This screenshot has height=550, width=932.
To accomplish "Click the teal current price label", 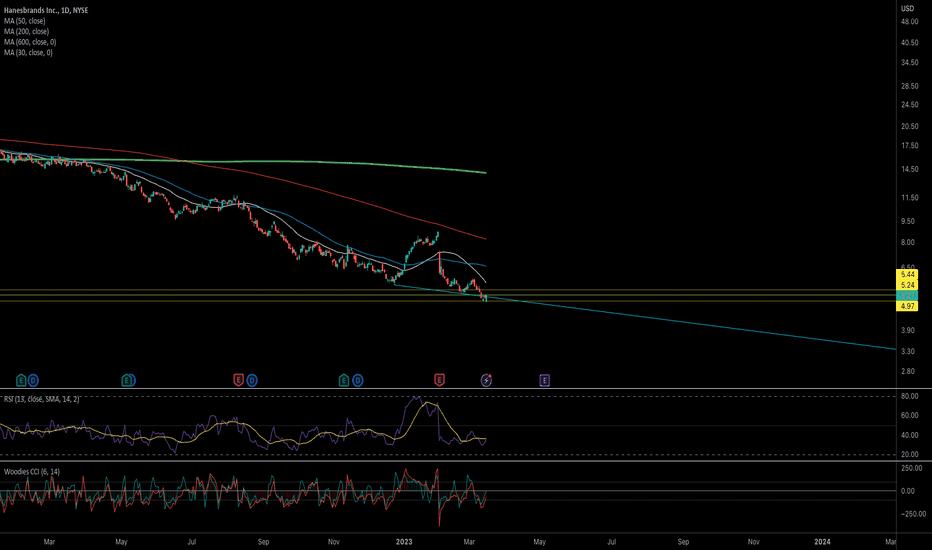I will [x=907, y=296].
